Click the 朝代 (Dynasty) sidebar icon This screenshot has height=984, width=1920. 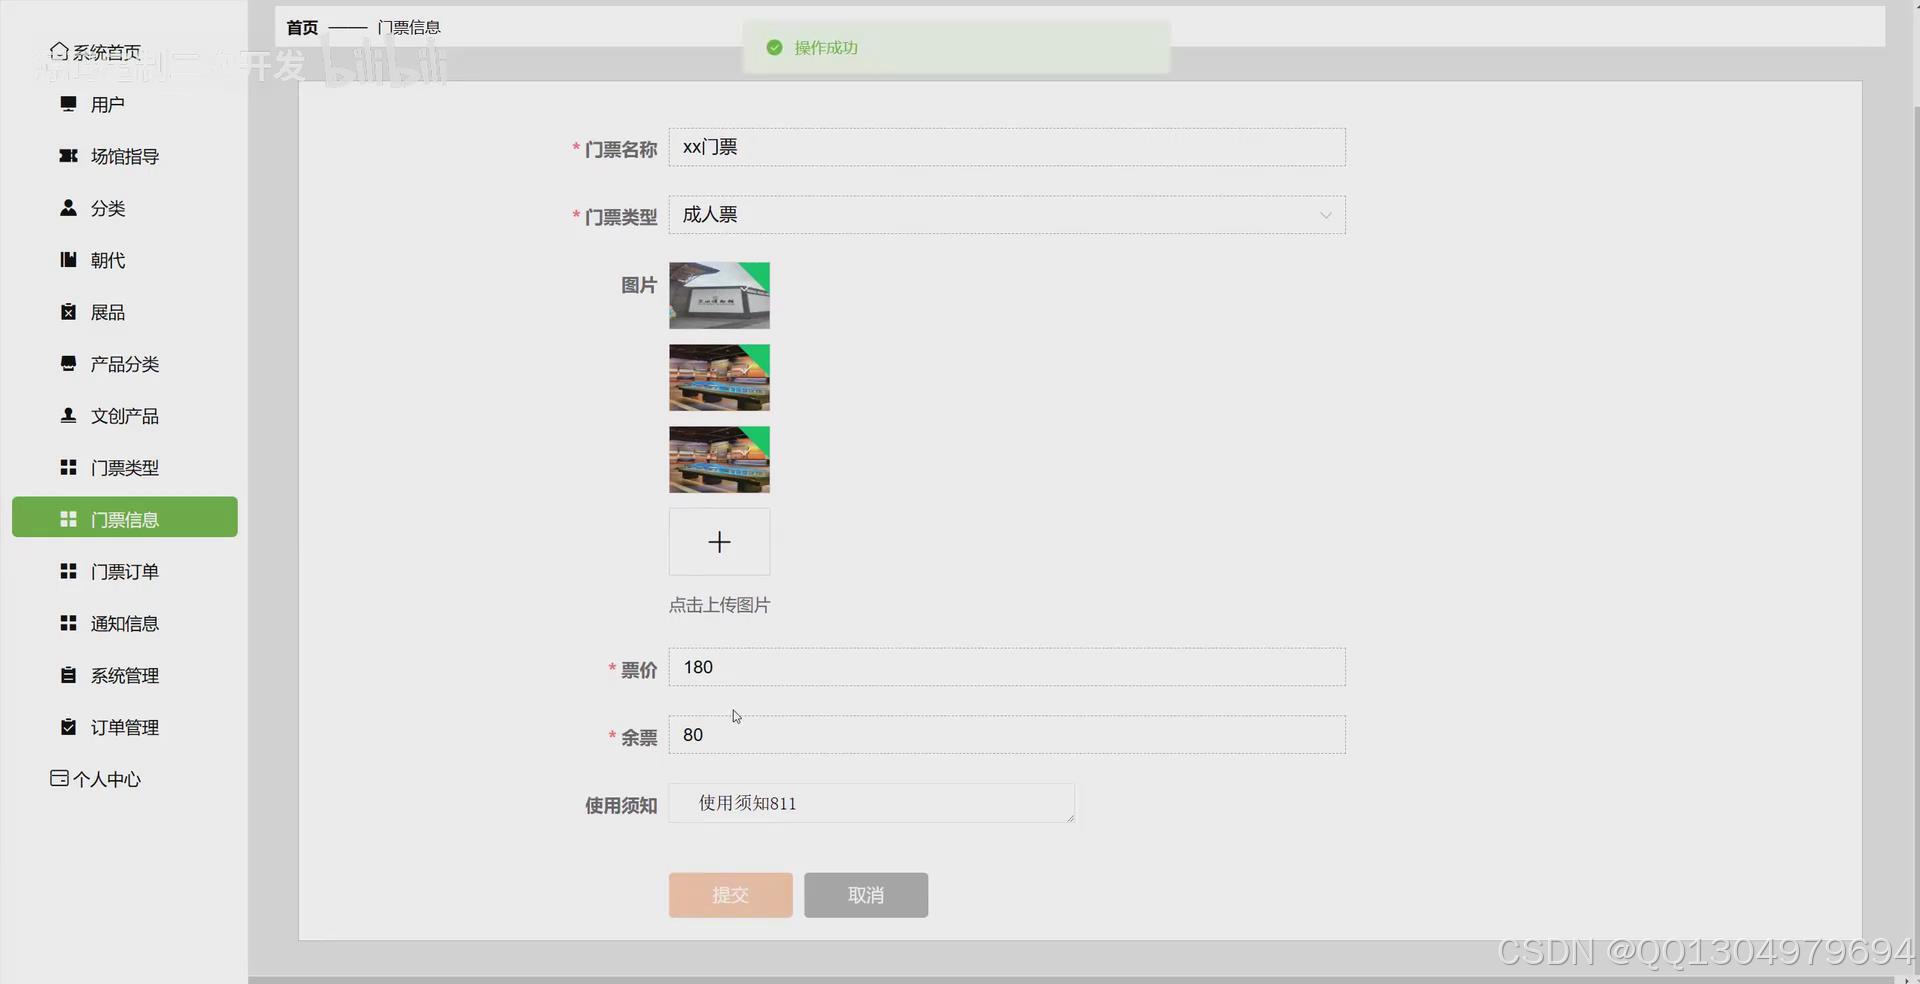pos(108,260)
